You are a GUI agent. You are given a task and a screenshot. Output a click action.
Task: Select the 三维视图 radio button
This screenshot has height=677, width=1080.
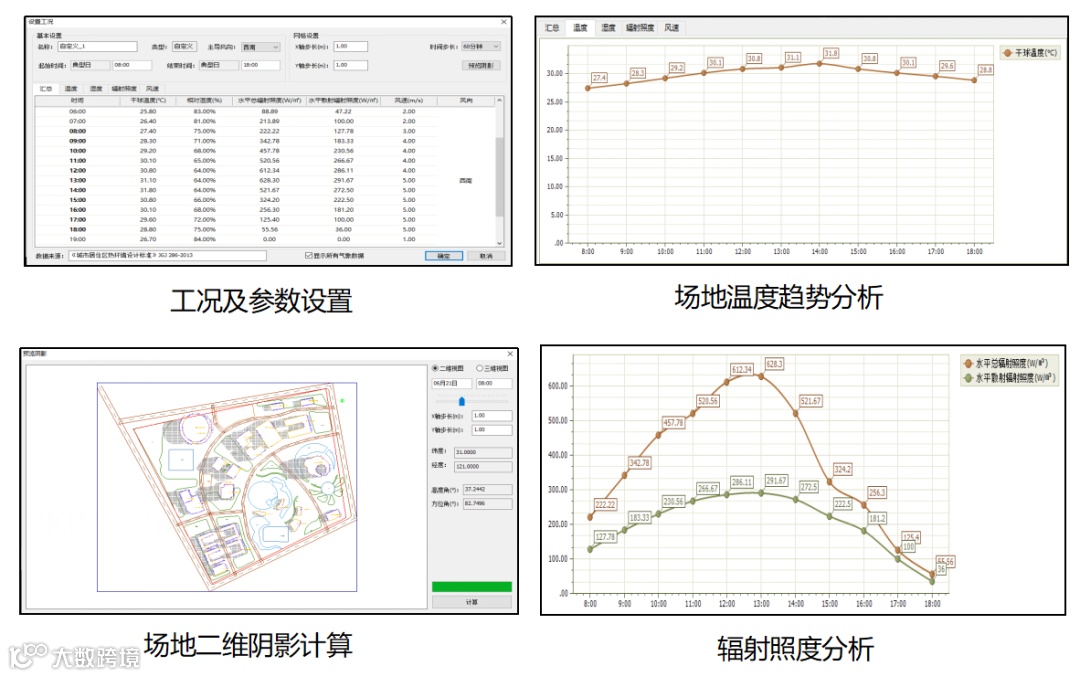click(x=480, y=368)
